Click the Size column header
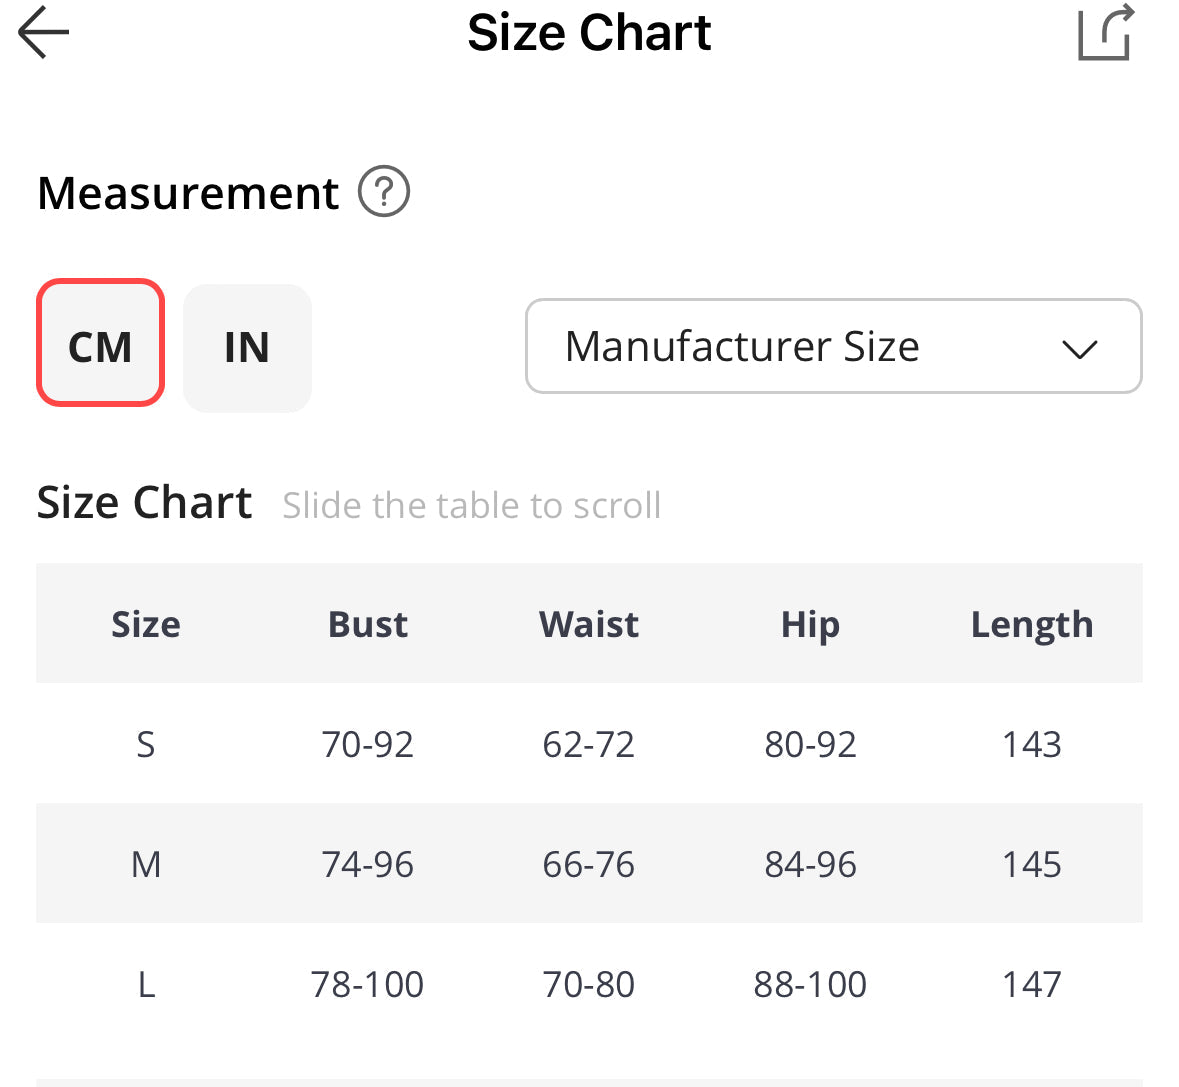 tap(146, 624)
